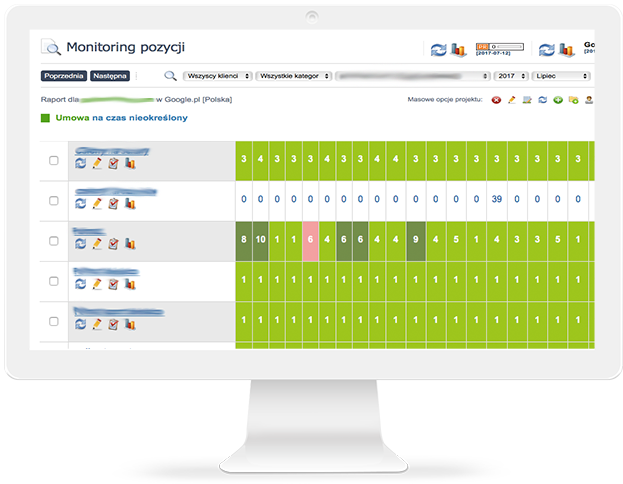Click the pencil edit icon in the second keyword row

[97, 203]
